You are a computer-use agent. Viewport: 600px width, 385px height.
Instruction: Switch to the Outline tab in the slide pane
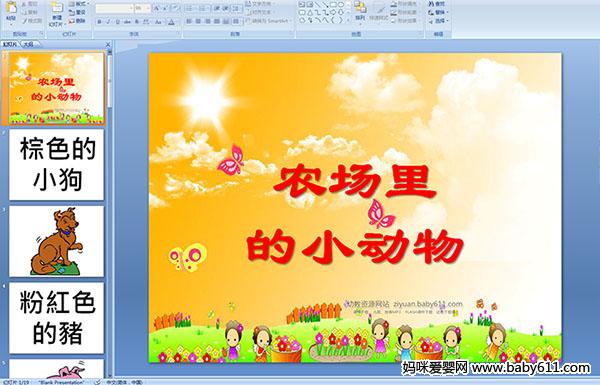[29, 44]
